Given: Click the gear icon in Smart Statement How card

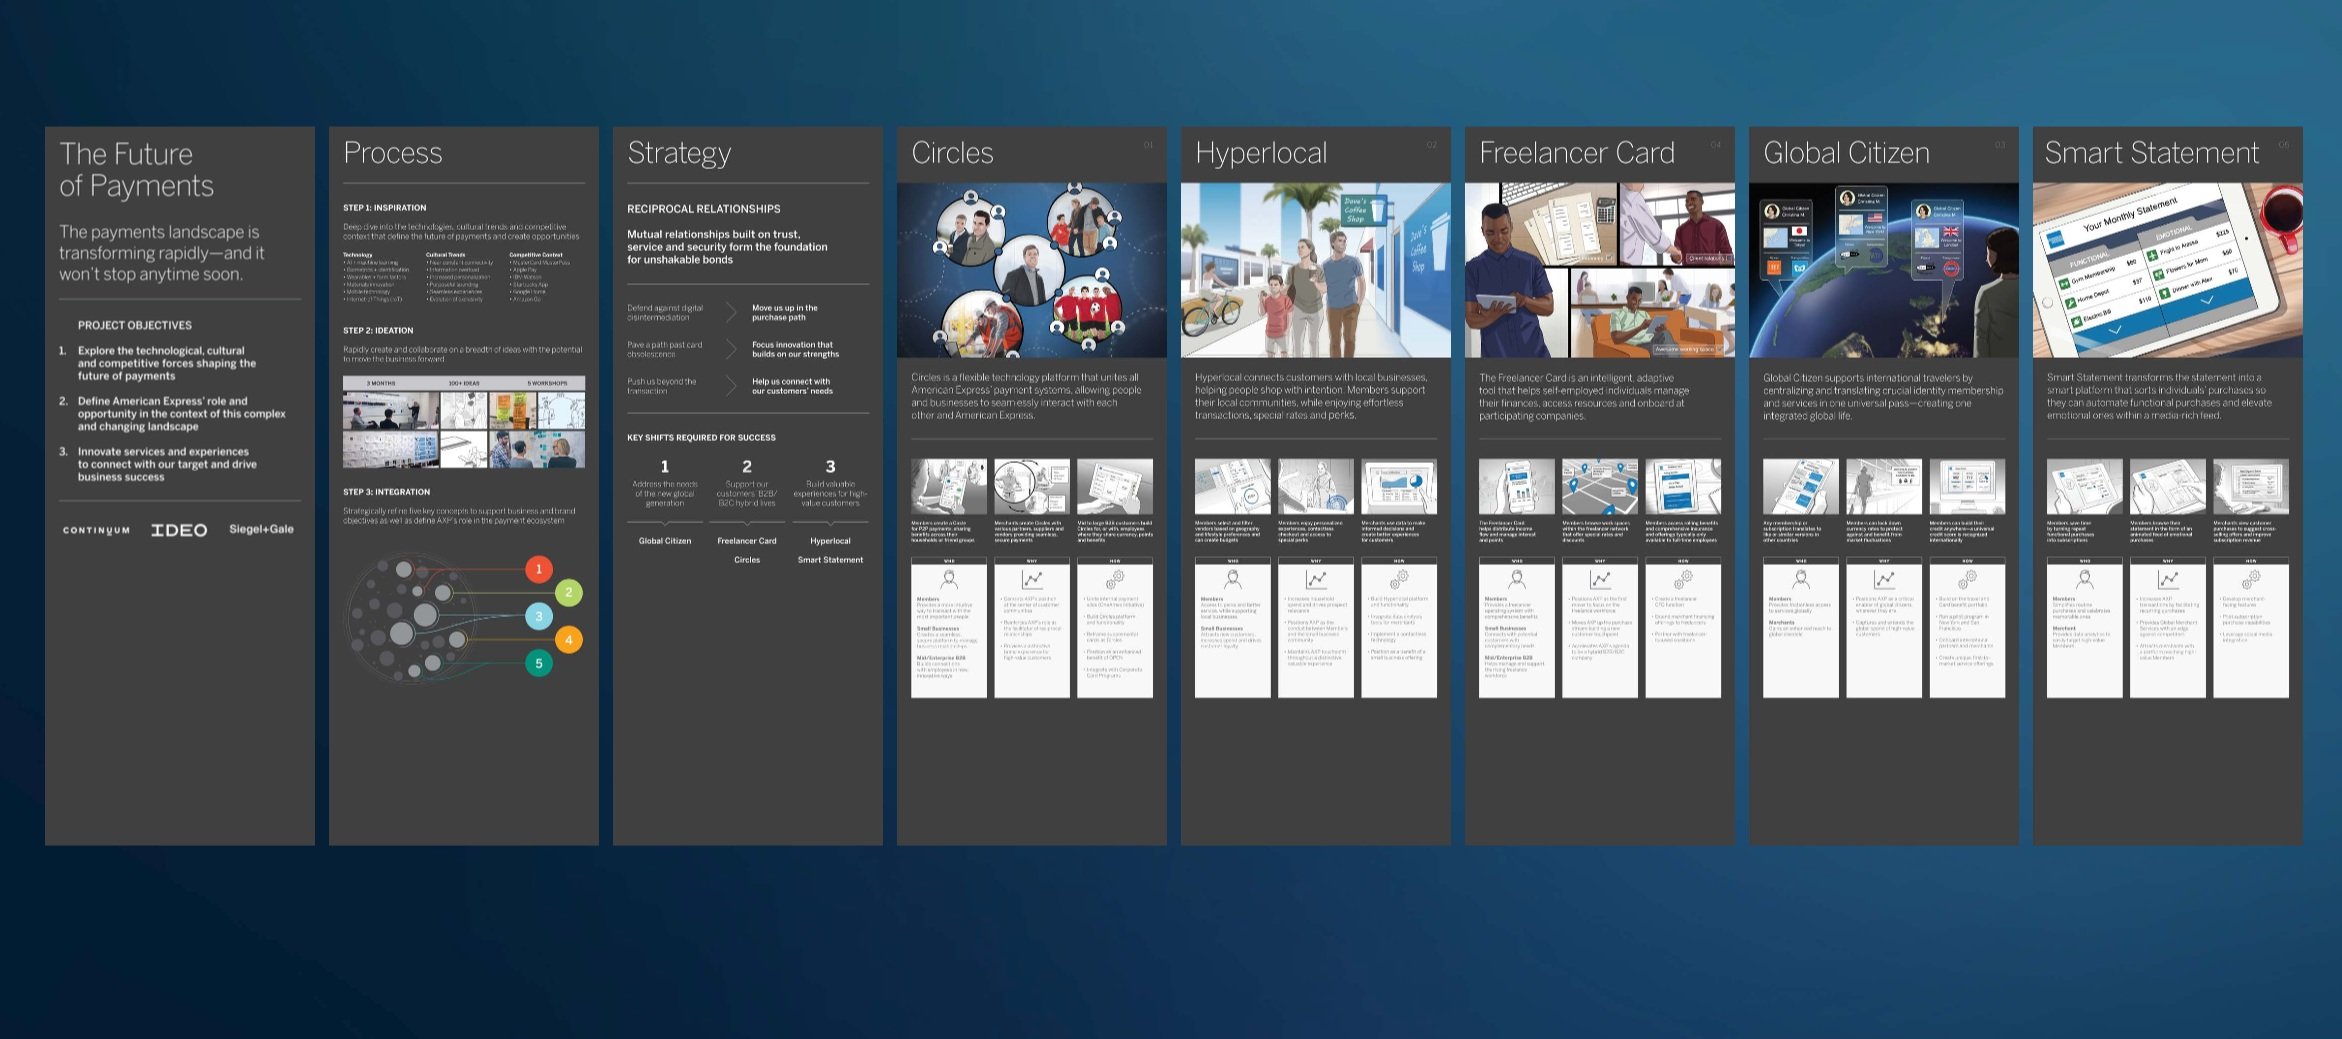Looking at the screenshot, I should [2251, 578].
